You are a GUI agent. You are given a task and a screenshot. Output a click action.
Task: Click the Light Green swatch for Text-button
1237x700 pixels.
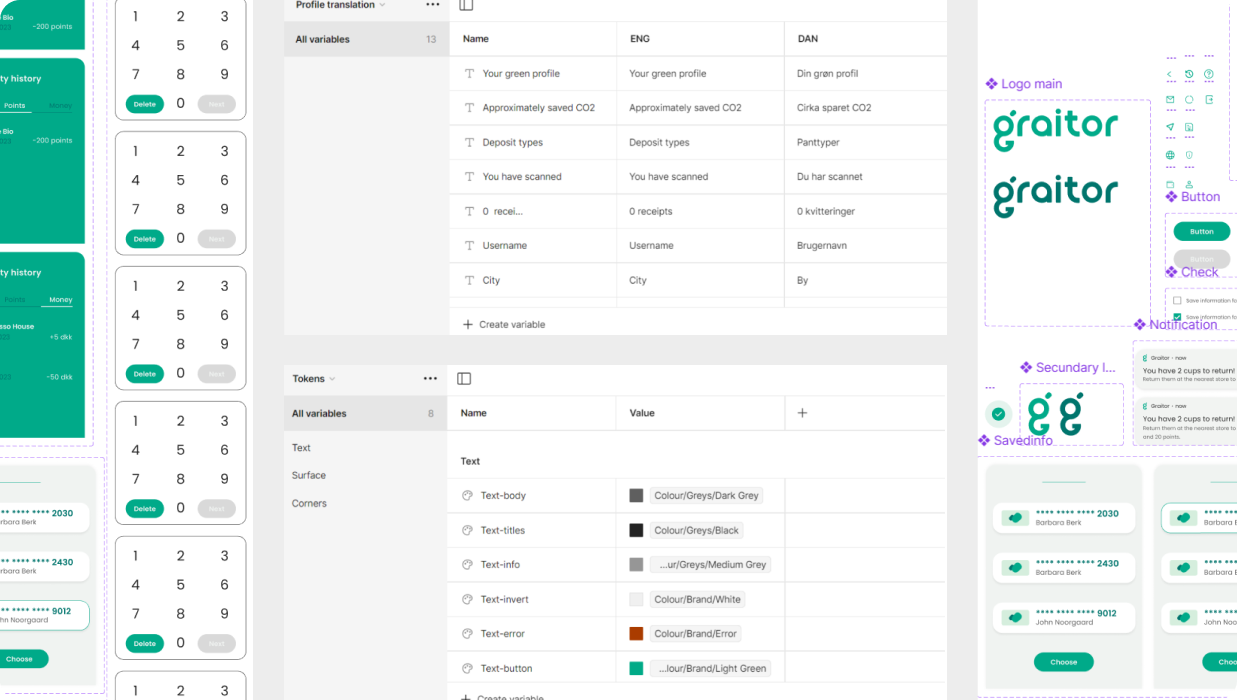(636, 668)
